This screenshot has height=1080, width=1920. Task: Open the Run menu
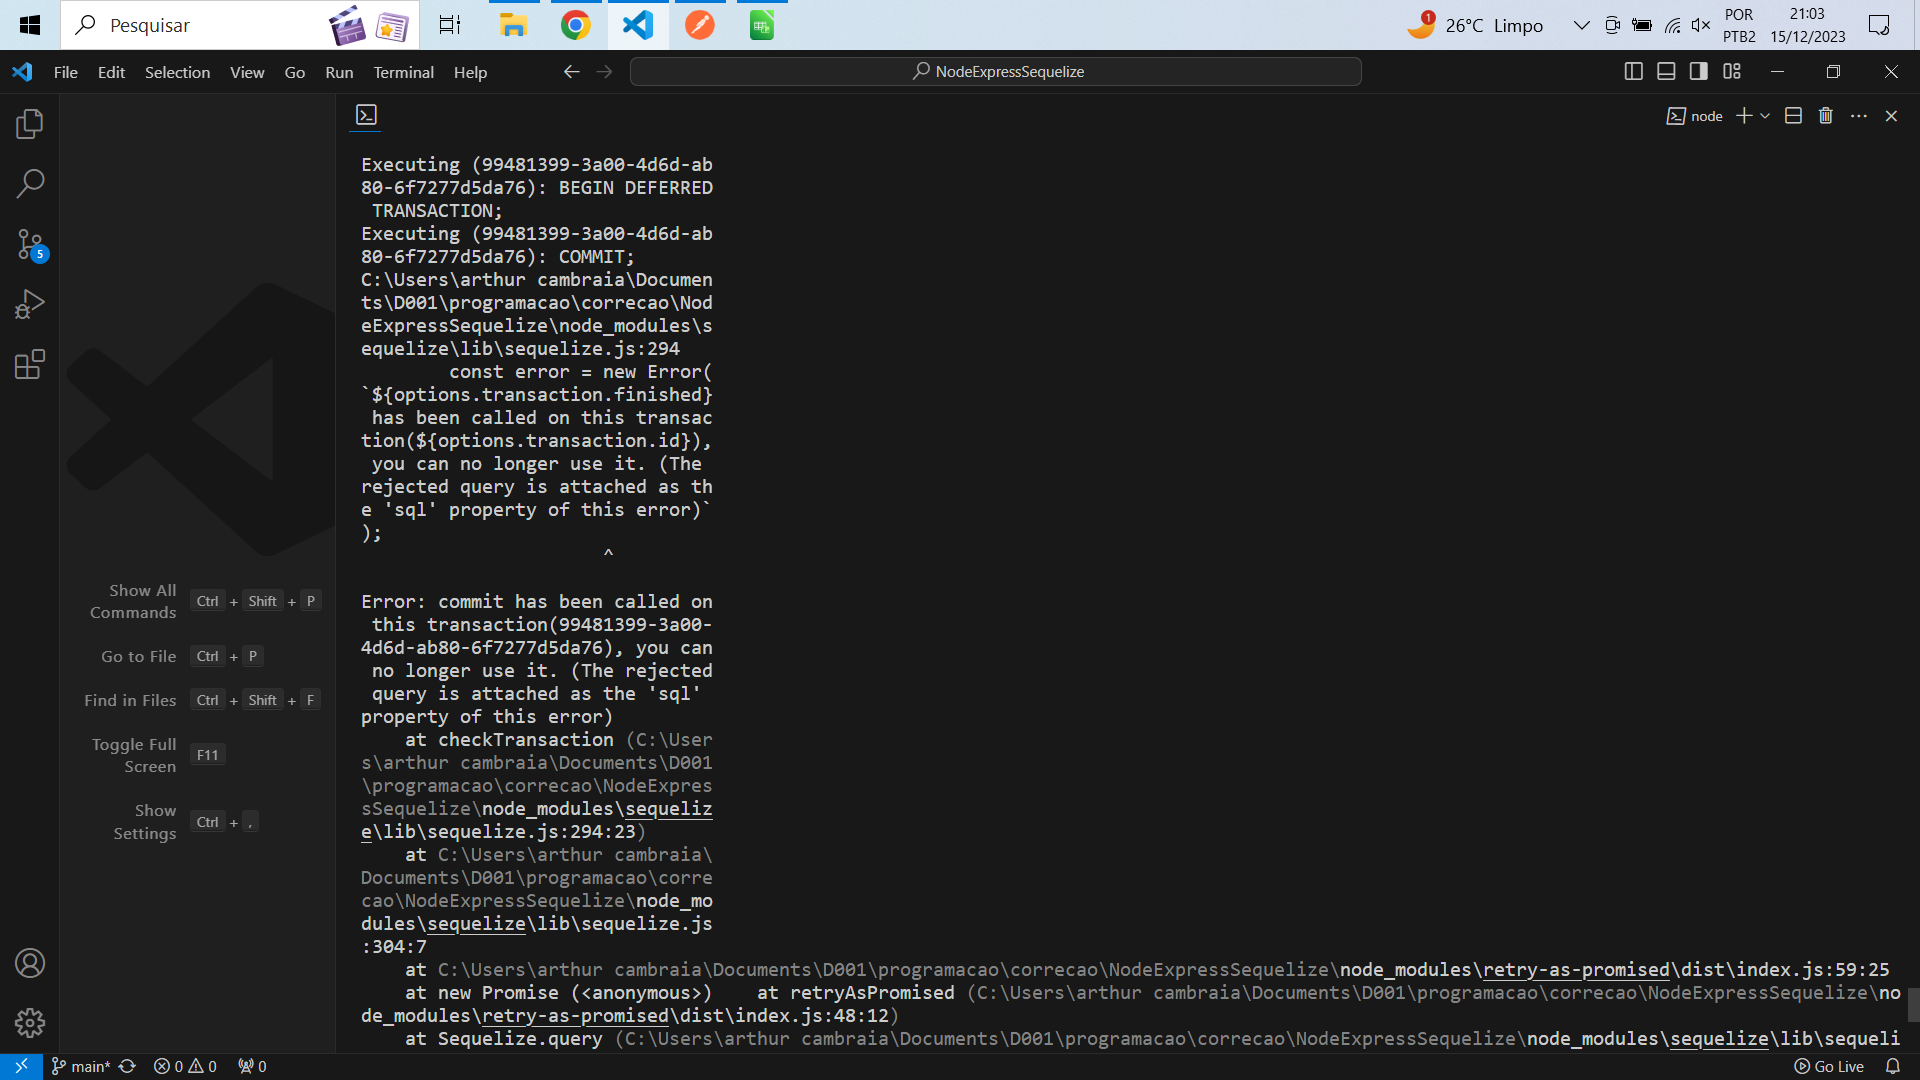tap(339, 72)
